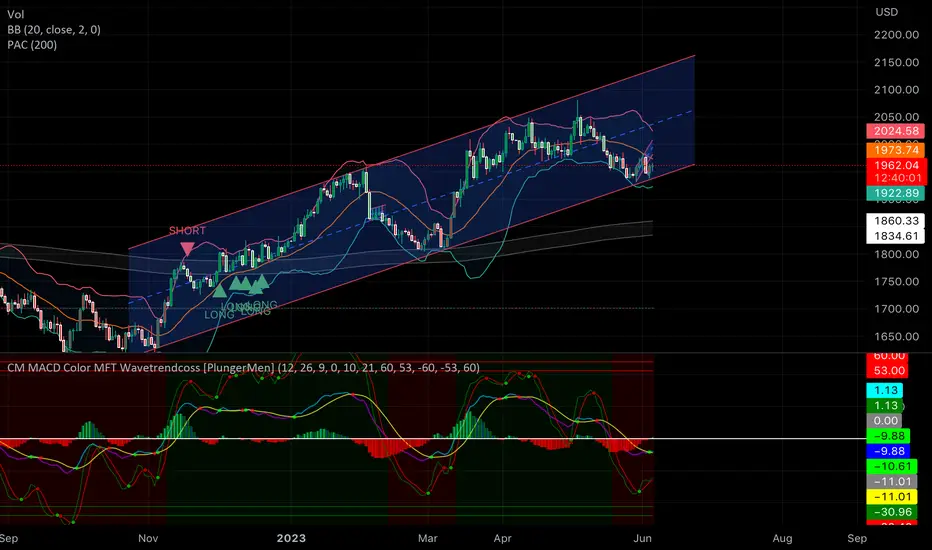Image resolution: width=932 pixels, height=550 pixels.
Task: Click the 1650.00 price axis label
Action: (x=896, y=336)
